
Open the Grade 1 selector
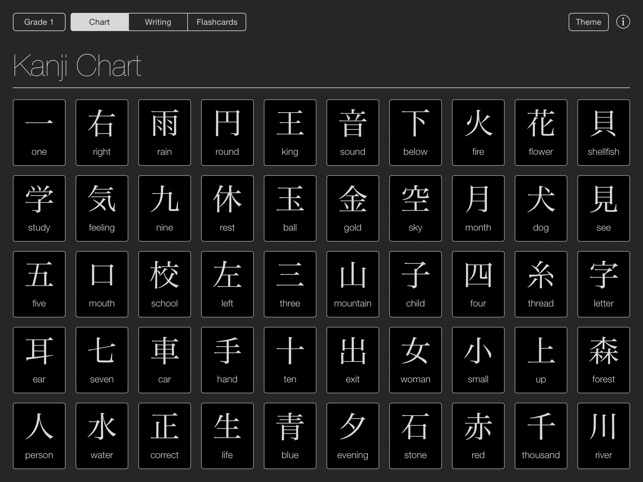pos(39,22)
